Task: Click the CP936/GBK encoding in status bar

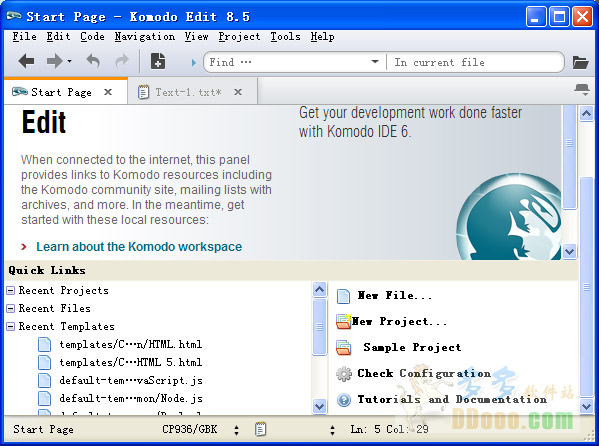Action: pos(189,429)
